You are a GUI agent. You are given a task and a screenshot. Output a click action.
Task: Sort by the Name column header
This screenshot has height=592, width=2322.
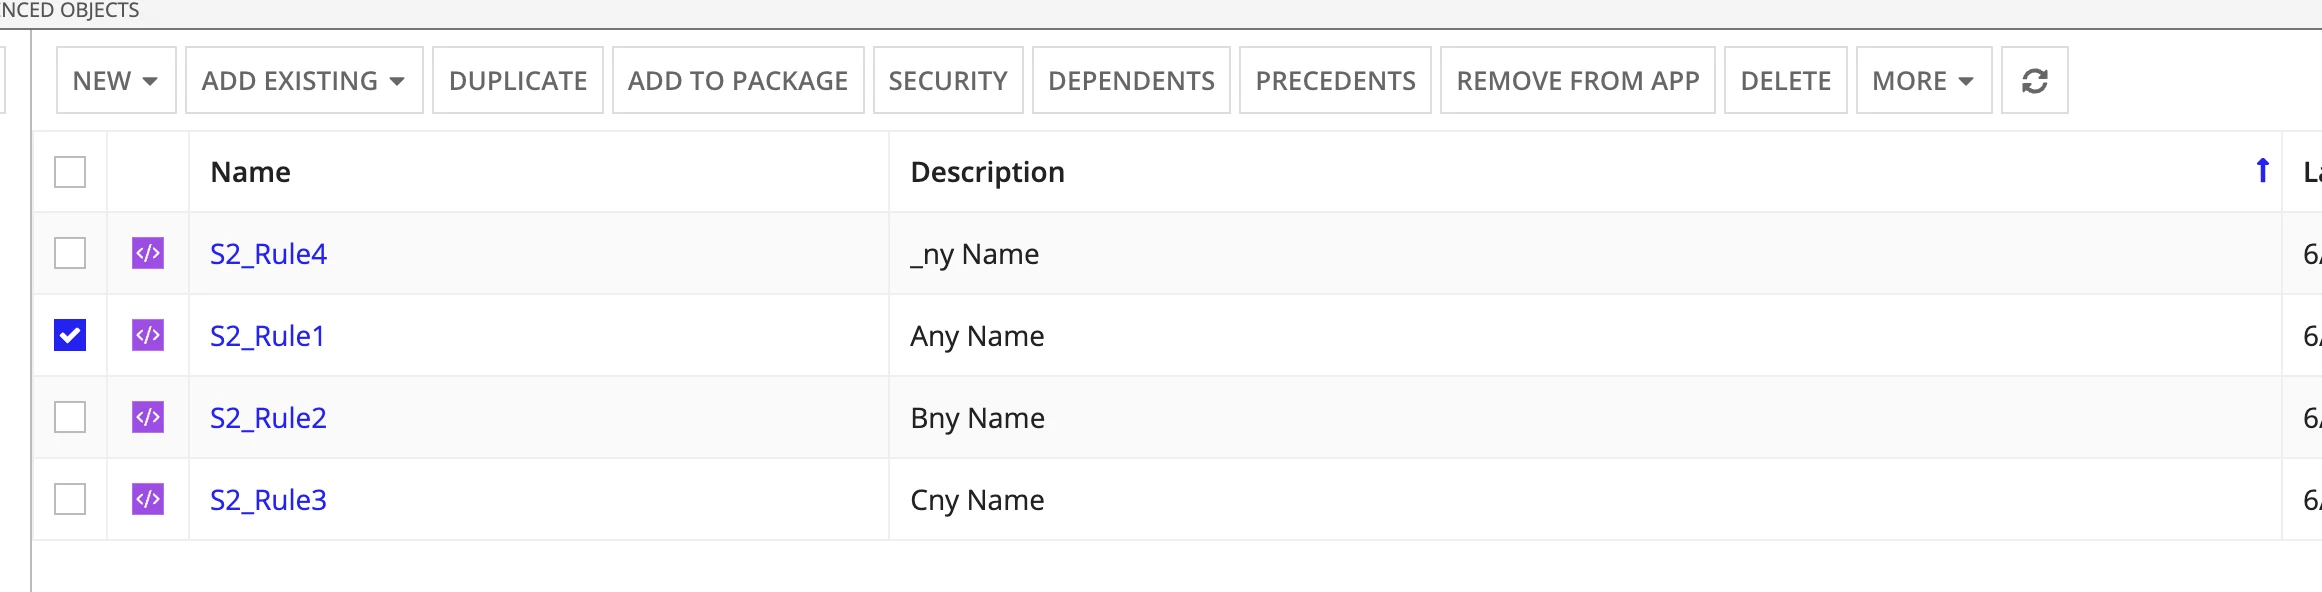(x=250, y=172)
